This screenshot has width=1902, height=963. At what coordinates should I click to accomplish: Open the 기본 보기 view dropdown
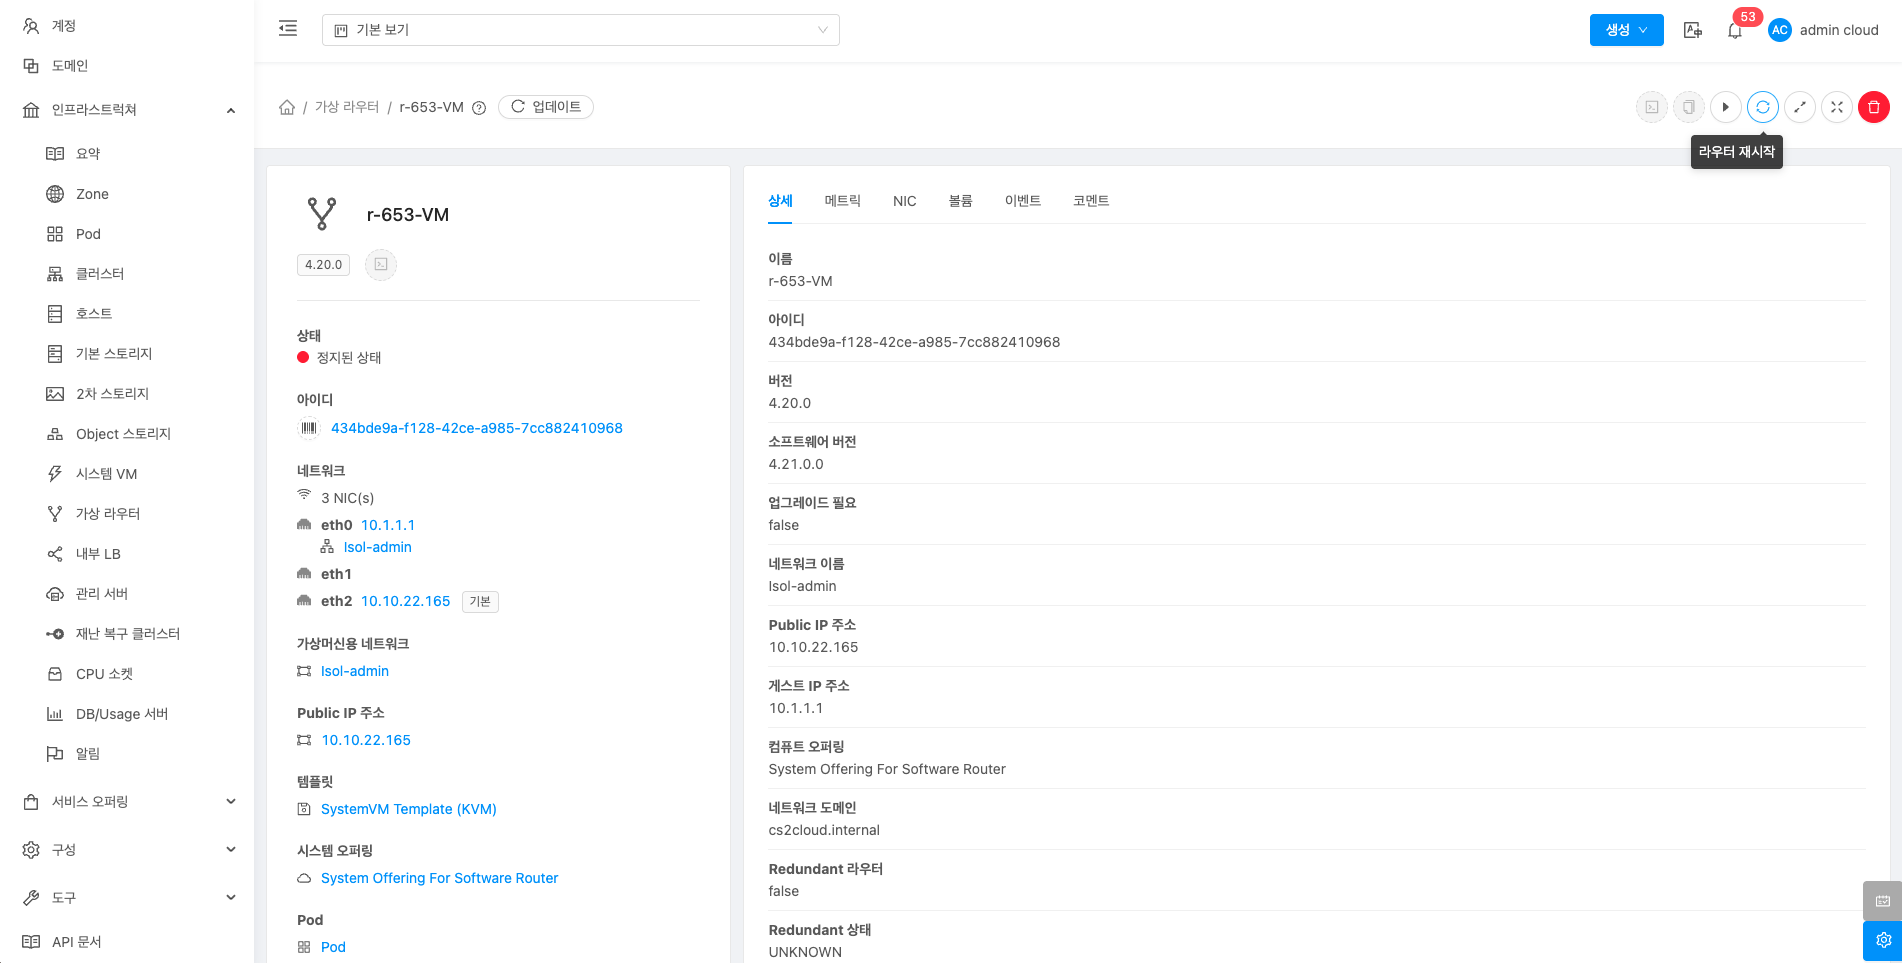click(x=580, y=30)
